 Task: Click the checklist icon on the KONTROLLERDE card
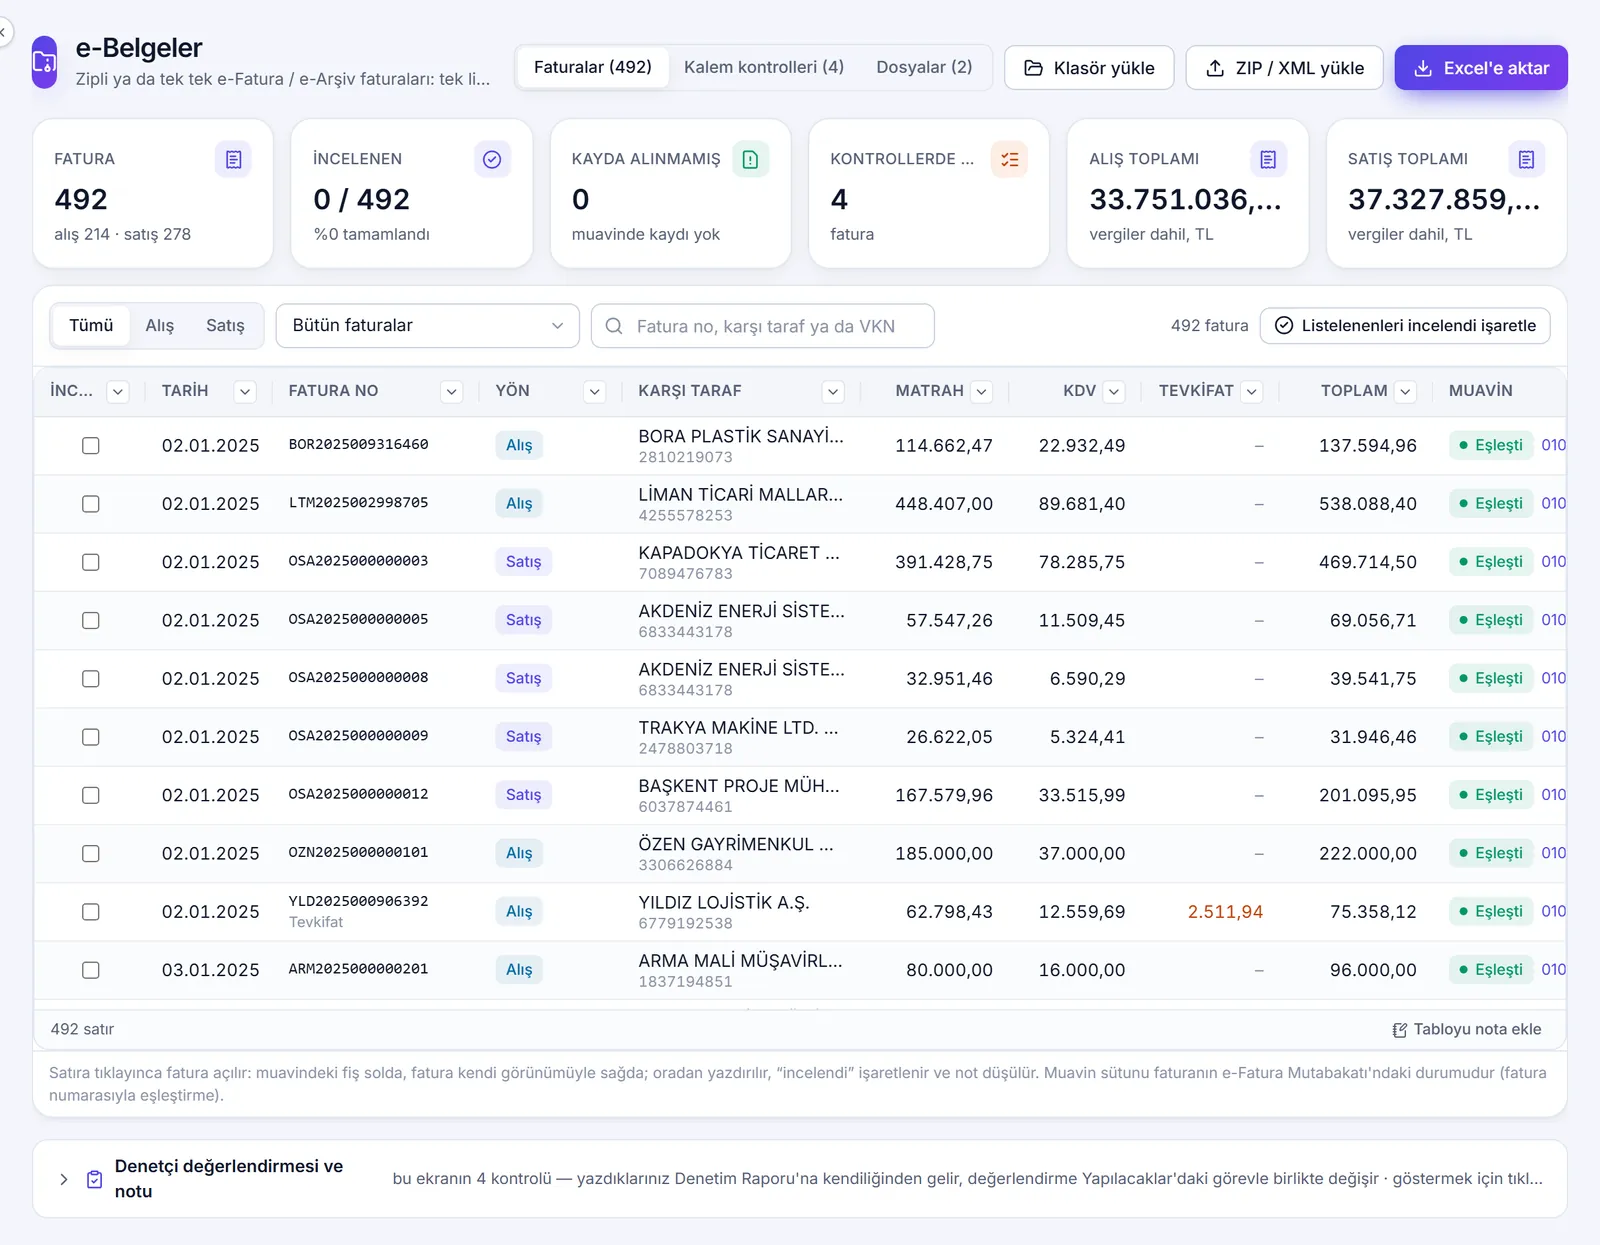click(x=1010, y=159)
